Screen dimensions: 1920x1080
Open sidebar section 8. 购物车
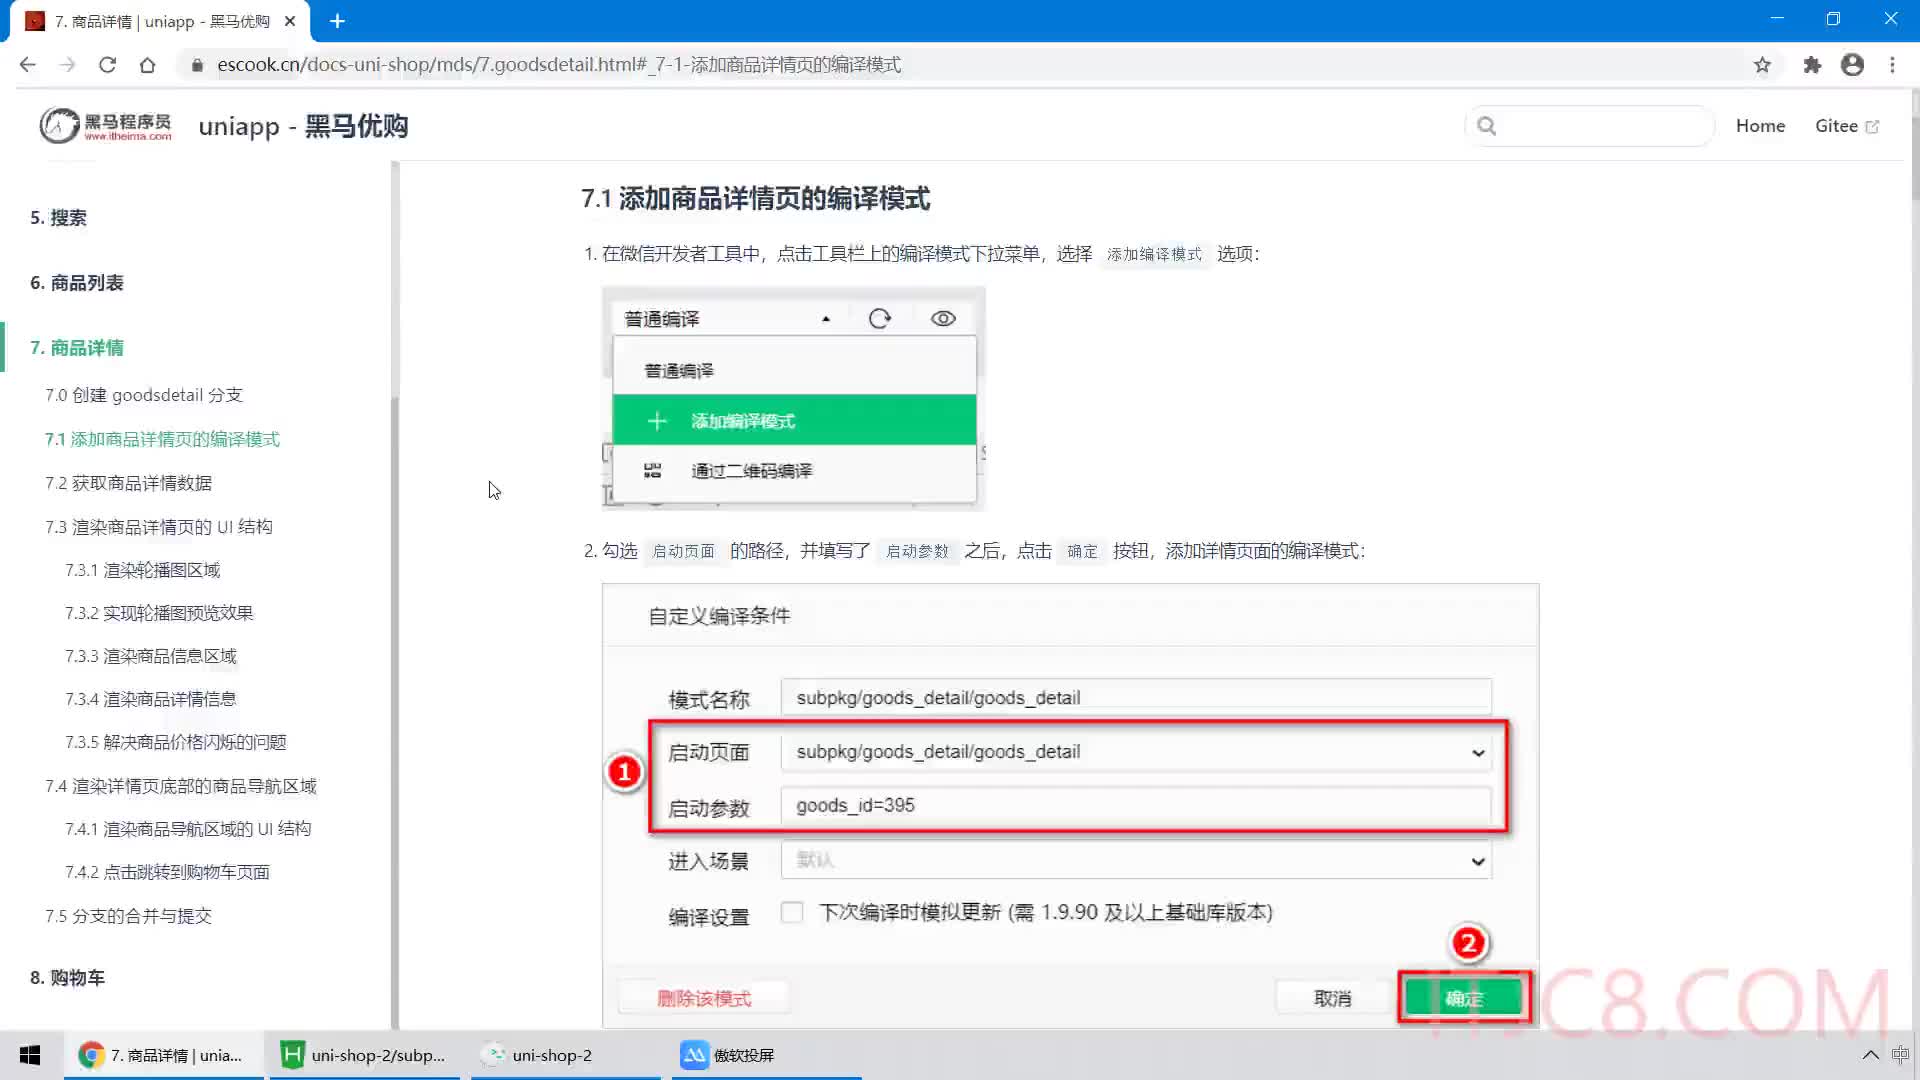[67, 978]
